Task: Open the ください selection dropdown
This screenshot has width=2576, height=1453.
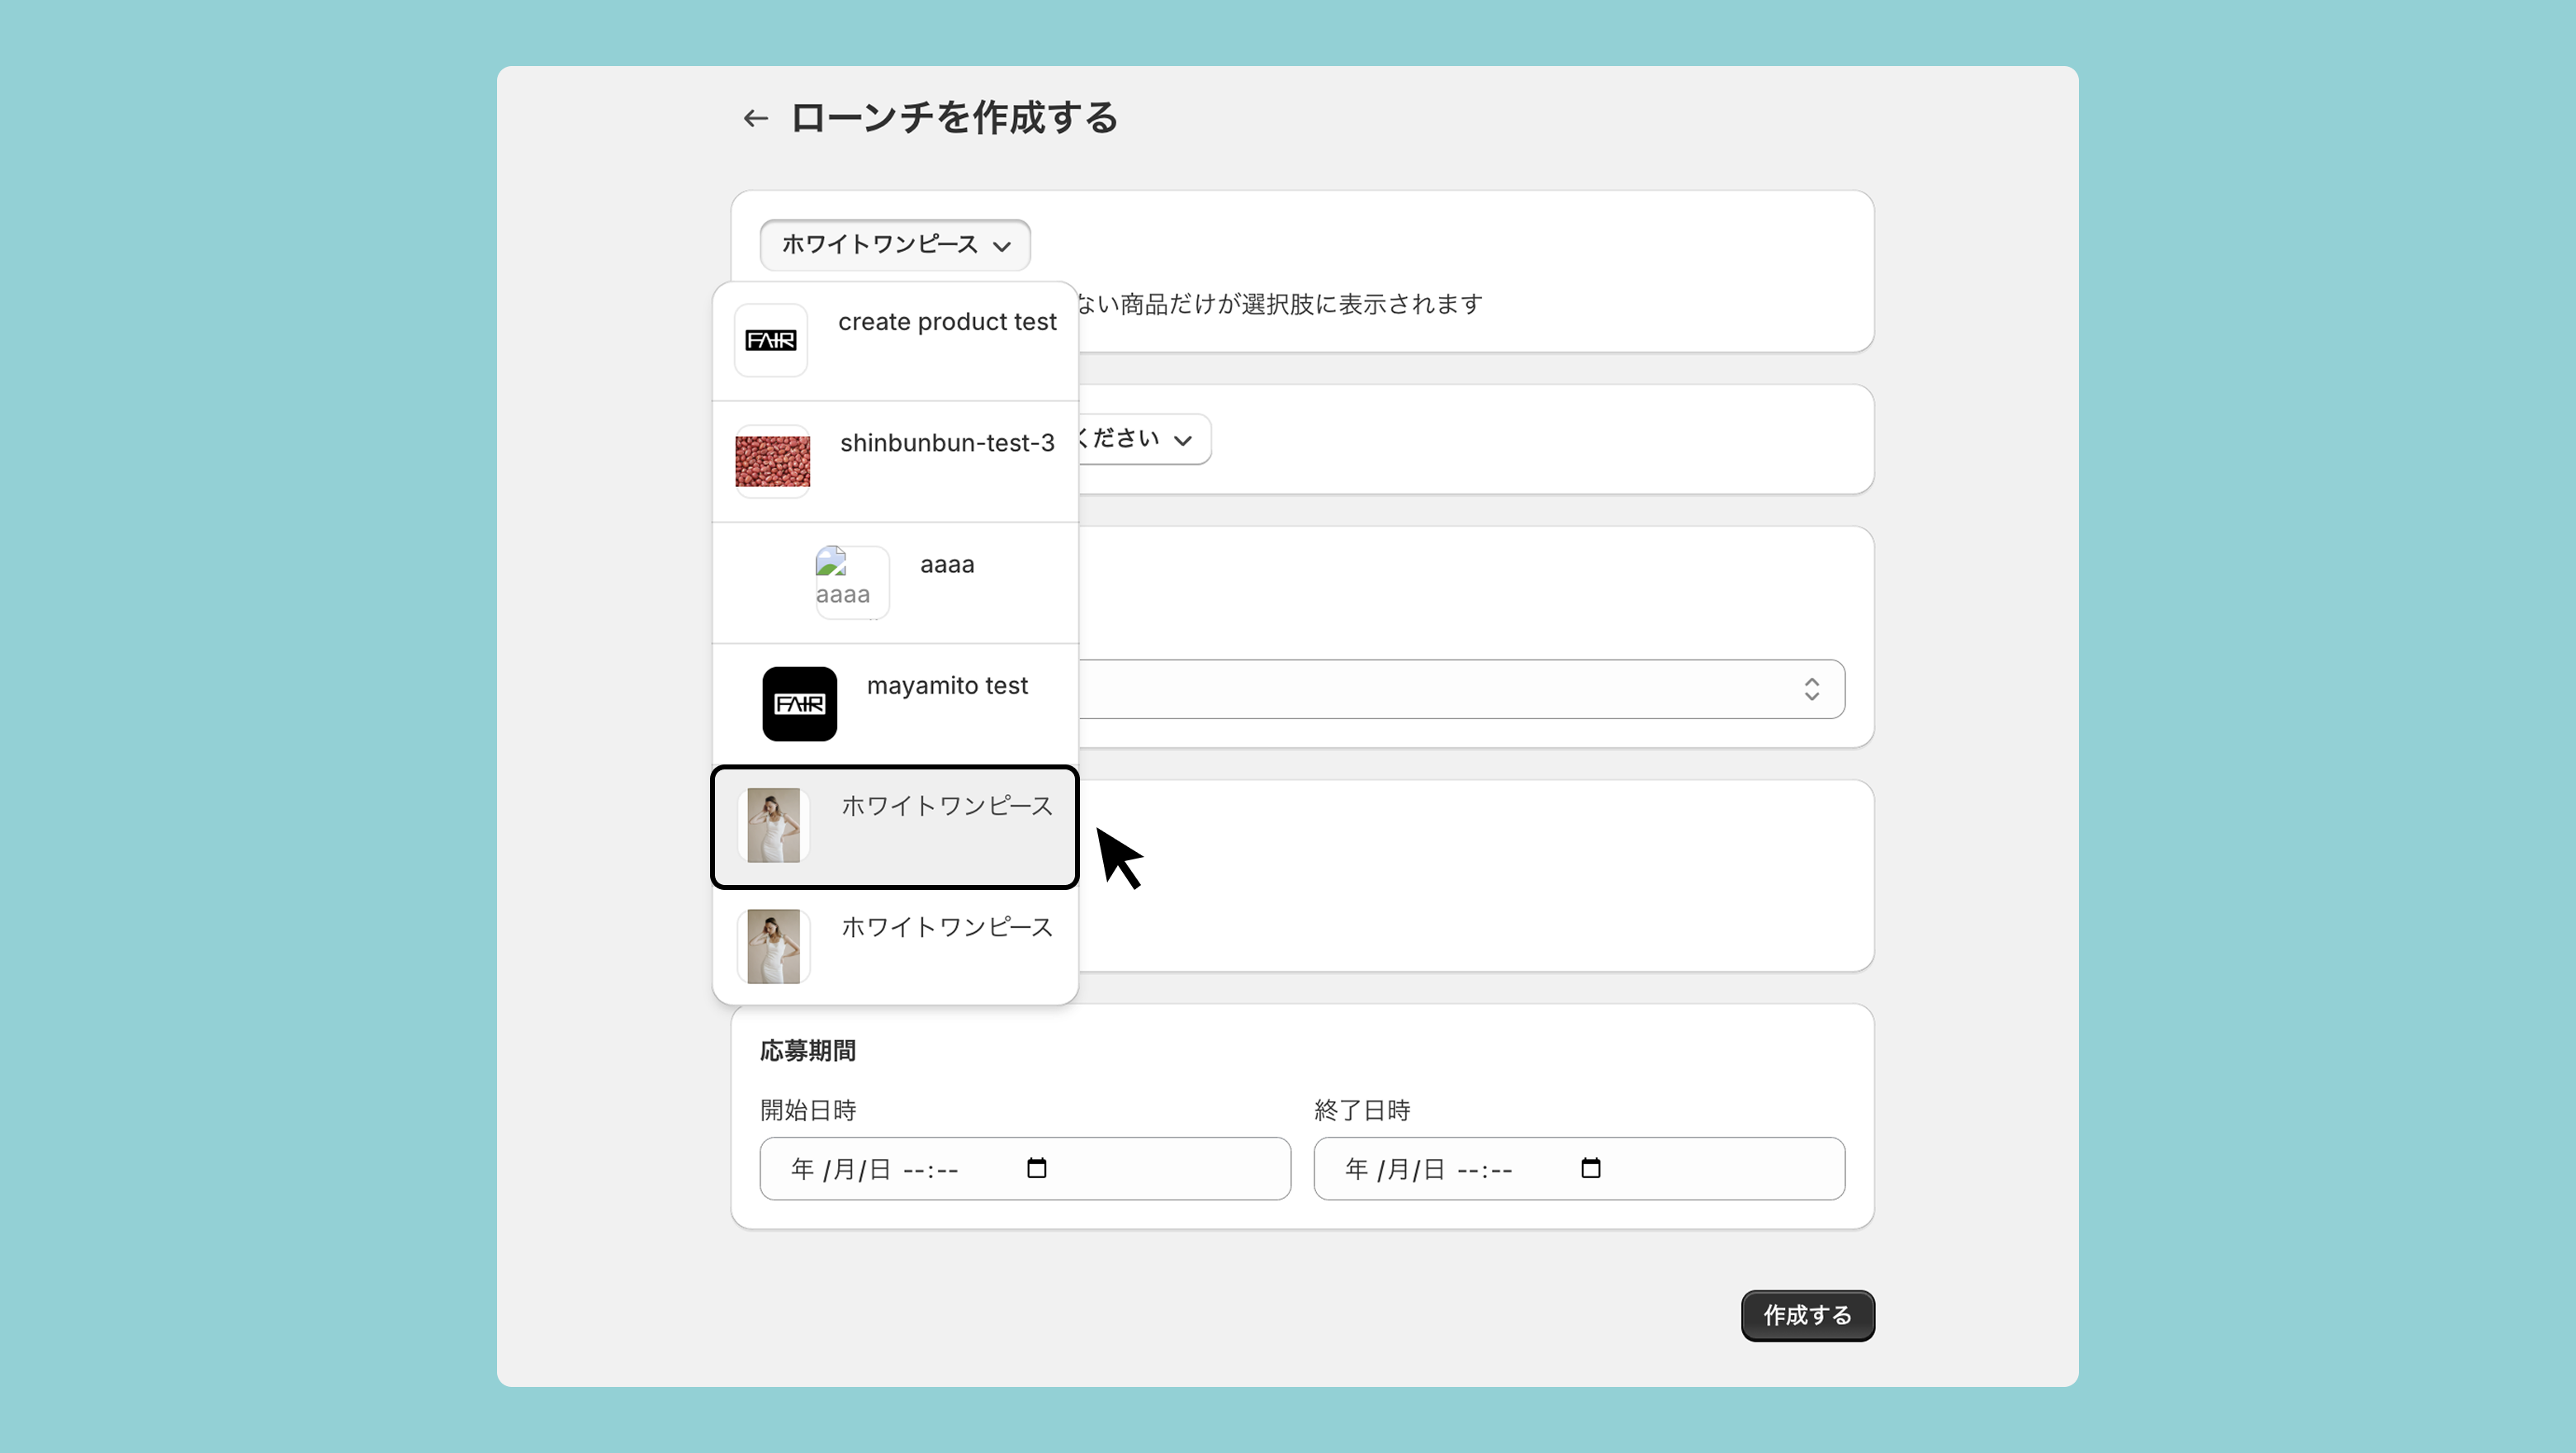Action: click(1140, 439)
